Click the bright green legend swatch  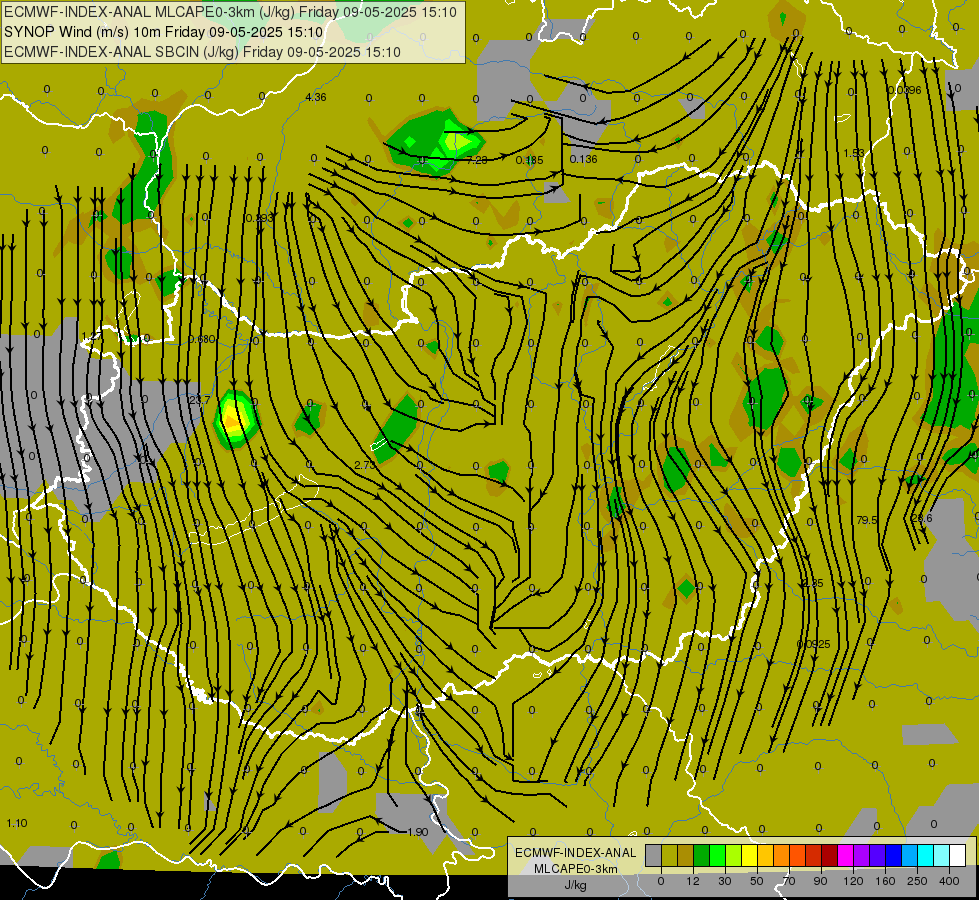pyautogui.click(x=717, y=855)
